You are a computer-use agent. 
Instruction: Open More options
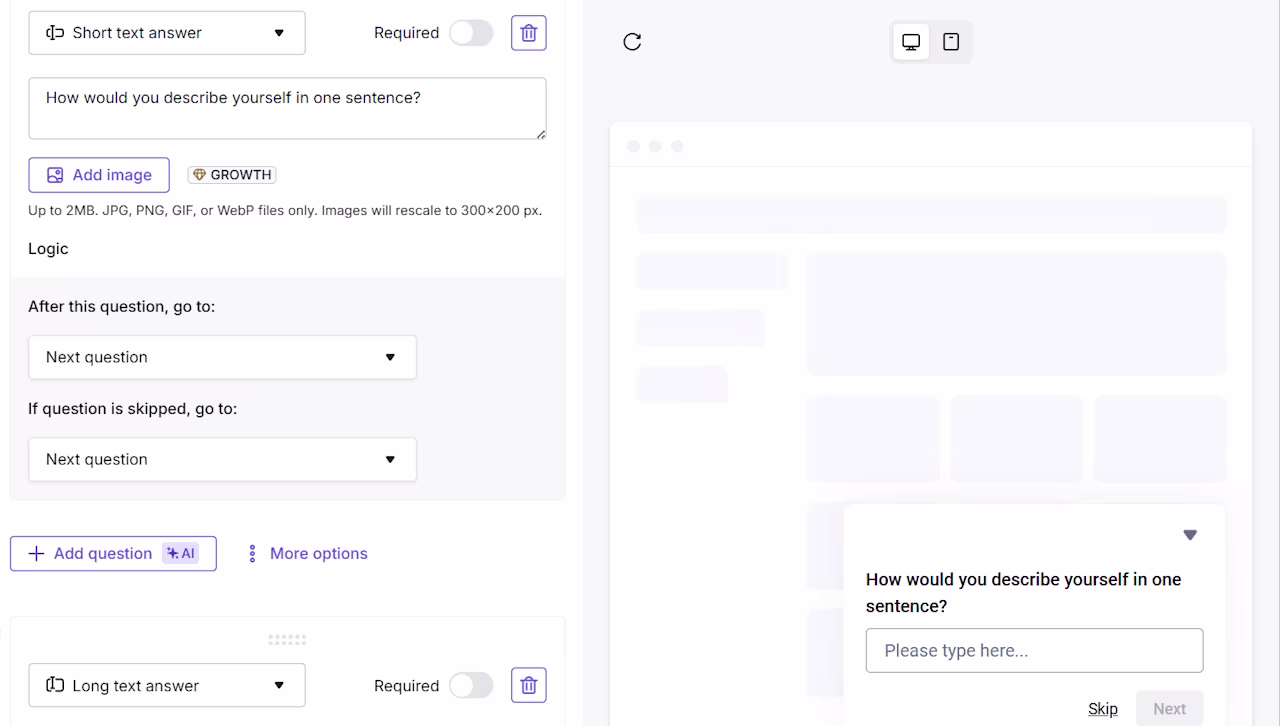click(307, 553)
